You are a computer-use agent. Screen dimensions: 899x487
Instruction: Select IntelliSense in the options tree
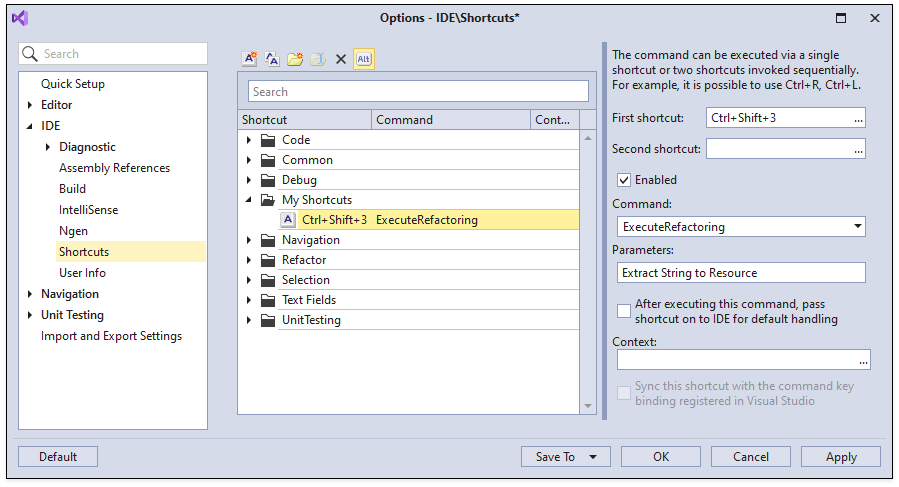(x=88, y=210)
